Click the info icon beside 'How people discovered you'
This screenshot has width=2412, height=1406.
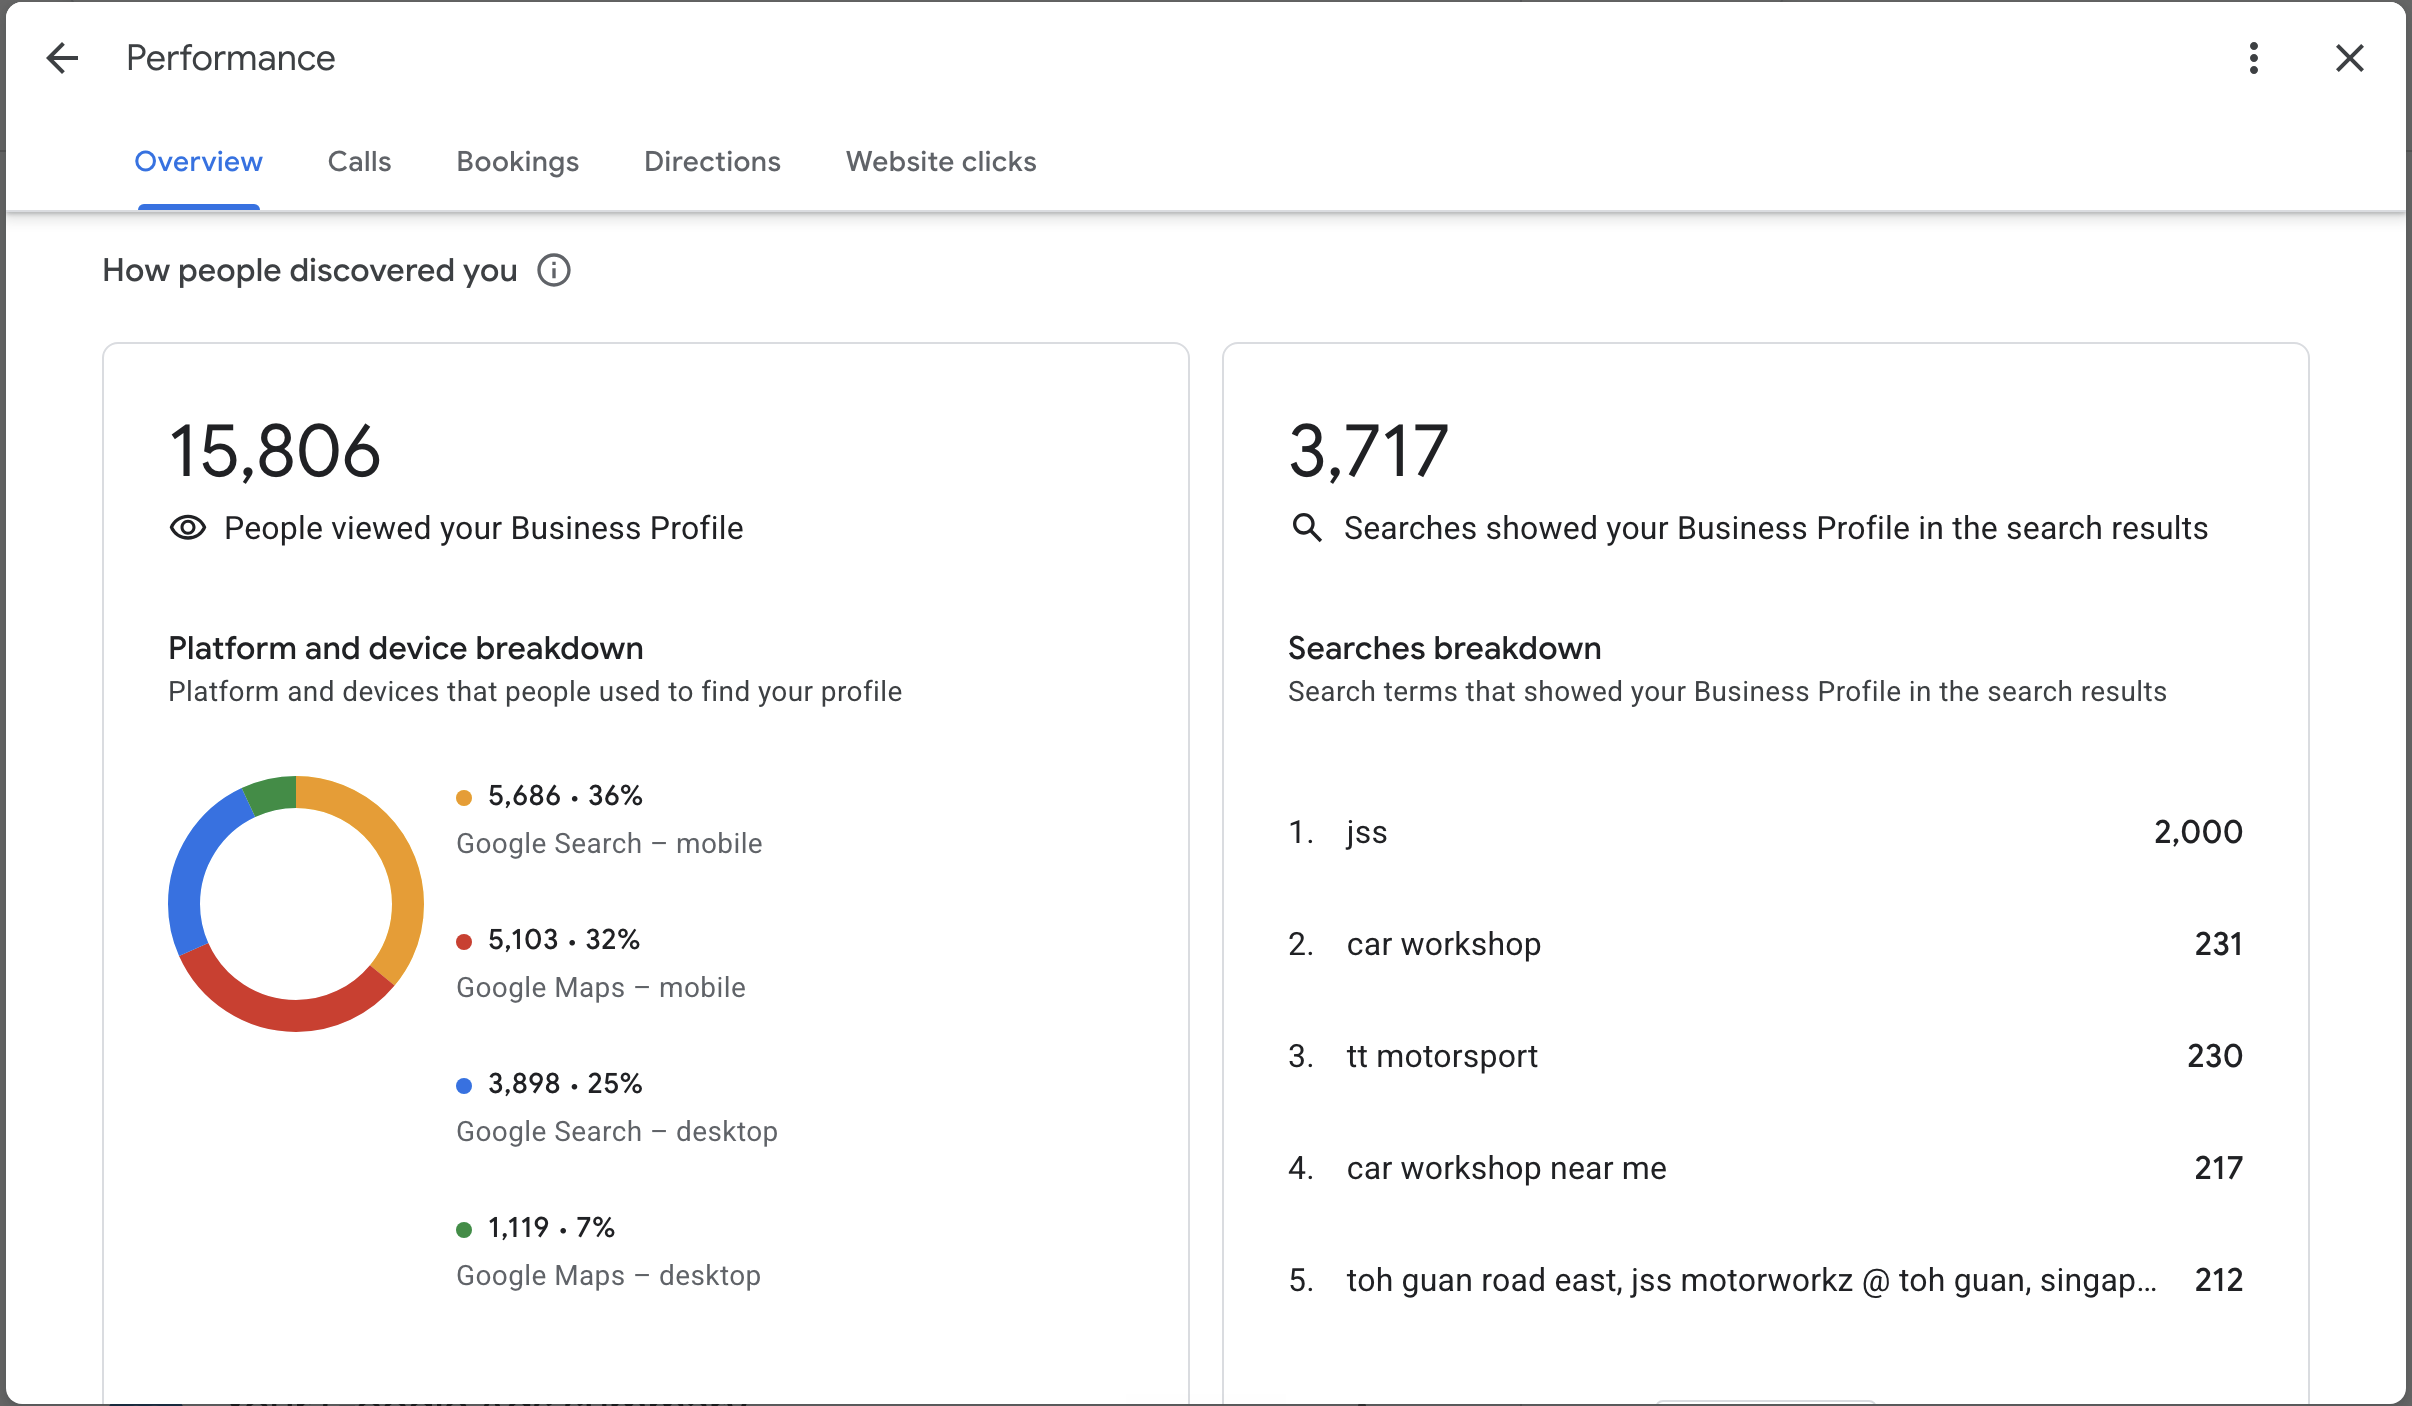point(554,270)
